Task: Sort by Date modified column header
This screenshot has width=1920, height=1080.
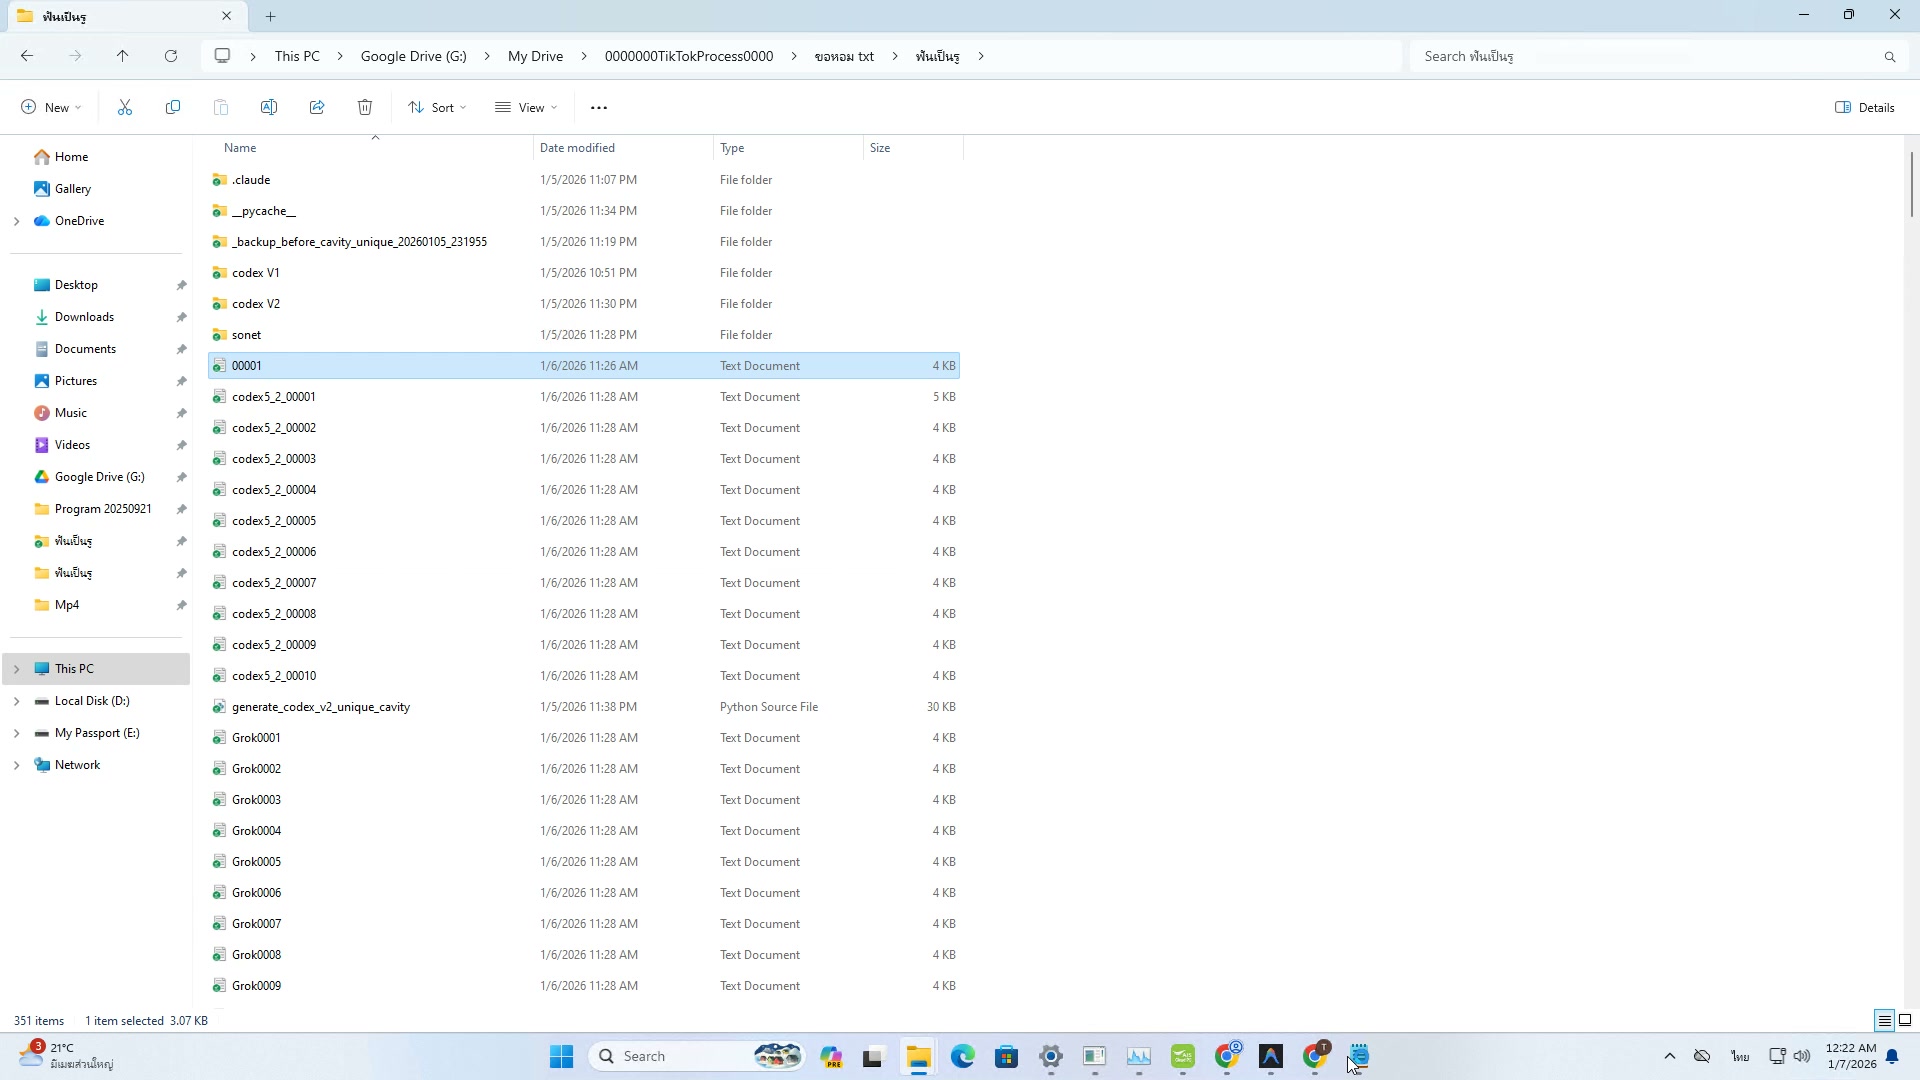Action: [578, 148]
